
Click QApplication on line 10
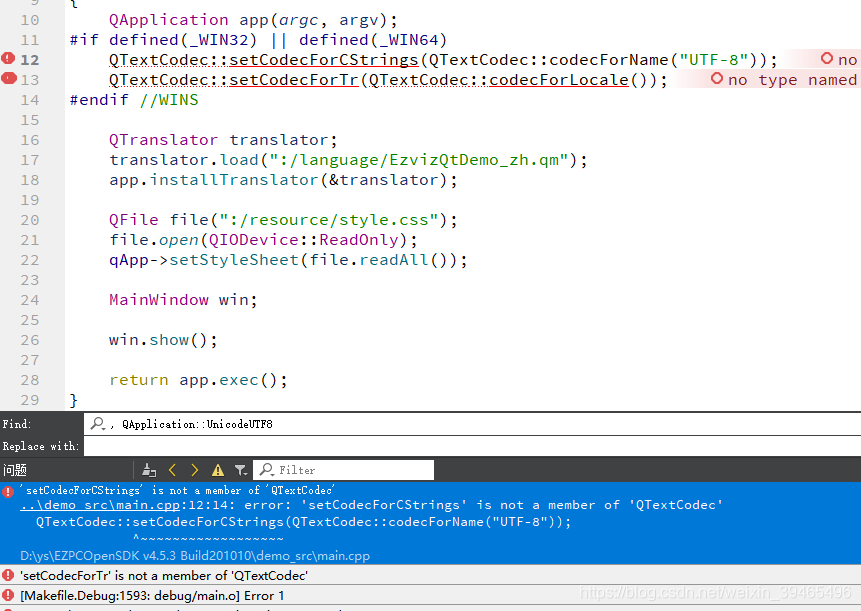[169, 20]
